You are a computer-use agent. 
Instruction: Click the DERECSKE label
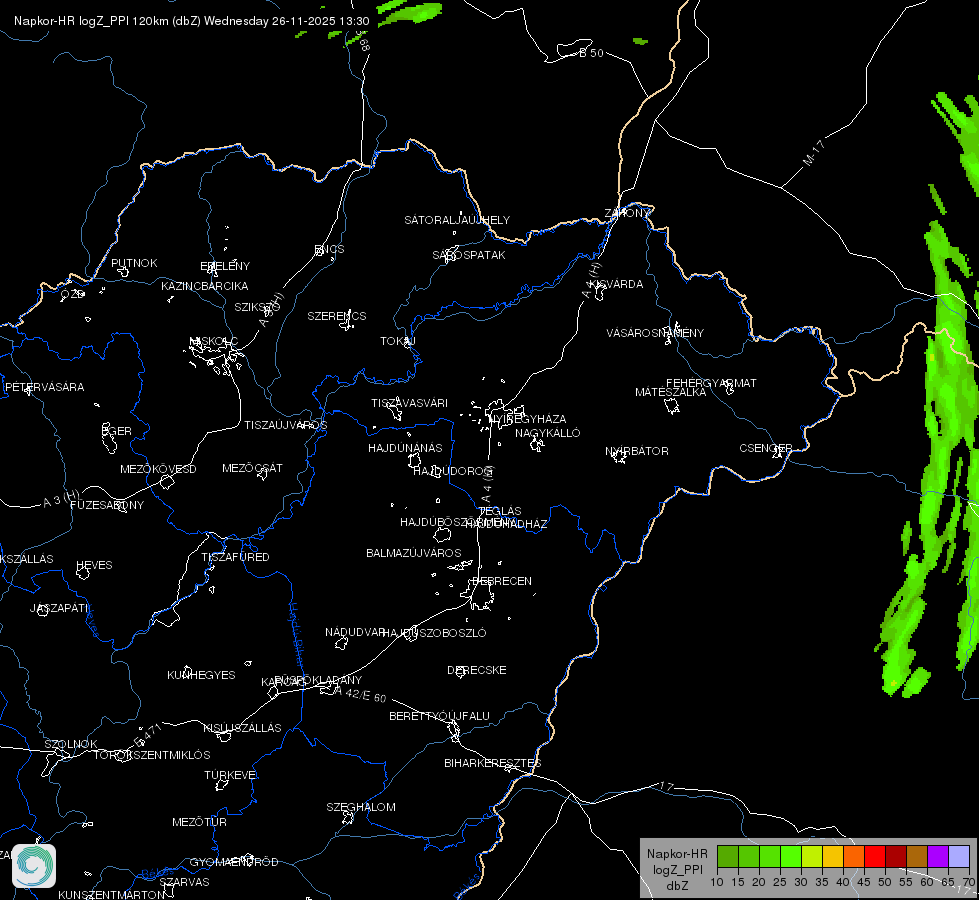477,670
